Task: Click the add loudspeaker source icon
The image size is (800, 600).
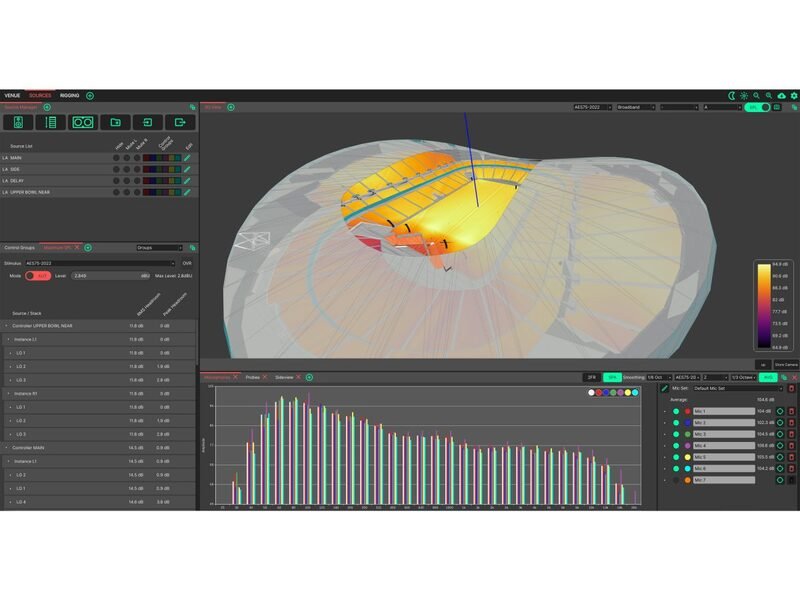Action: coord(18,122)
